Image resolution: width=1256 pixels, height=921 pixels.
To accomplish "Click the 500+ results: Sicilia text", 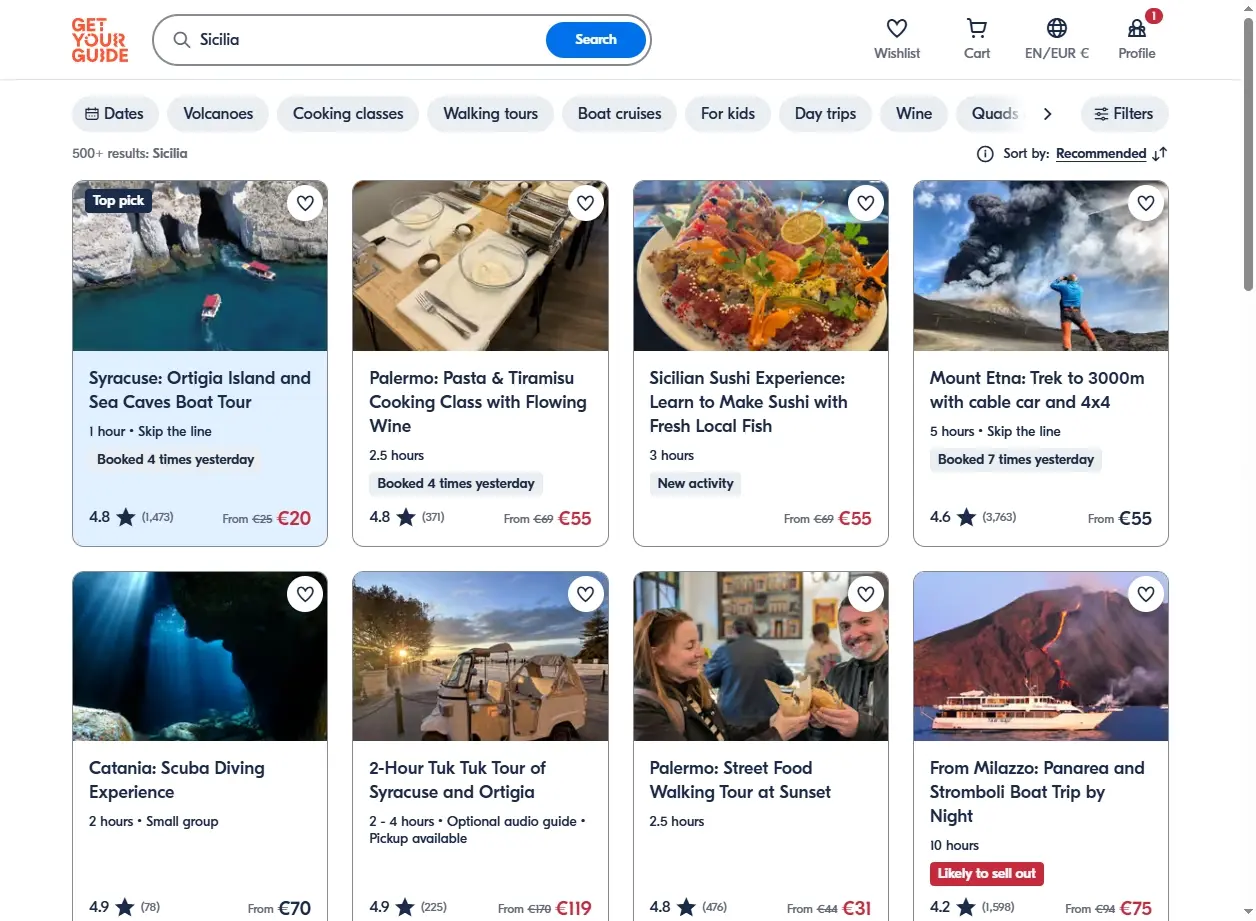I will [130, 154].
